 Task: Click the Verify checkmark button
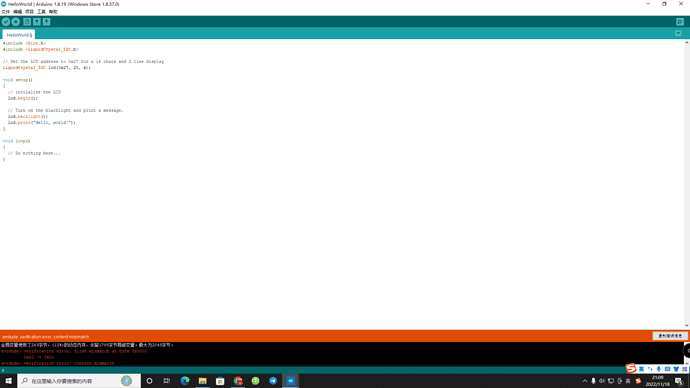click(6, 22)
